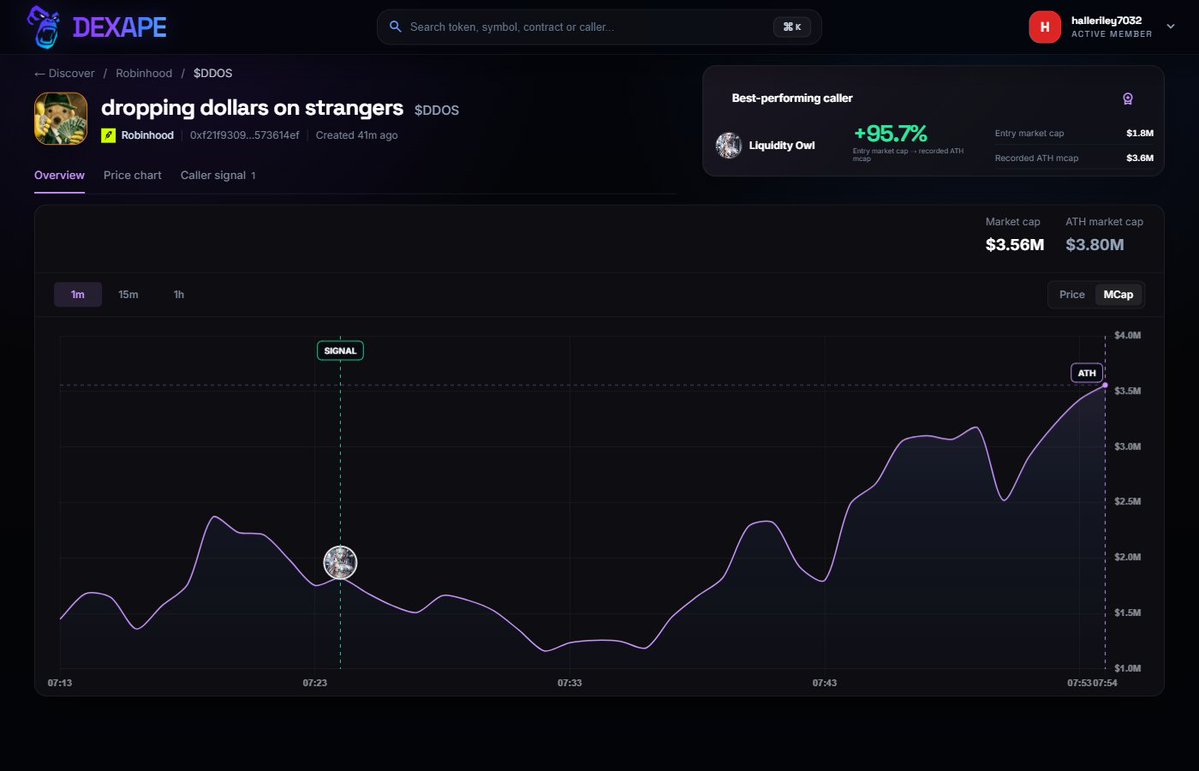Viewport: 1199px width, 771px height.
Task: Click the ⌘K shortcut badge
Action: tap(791, 27)
